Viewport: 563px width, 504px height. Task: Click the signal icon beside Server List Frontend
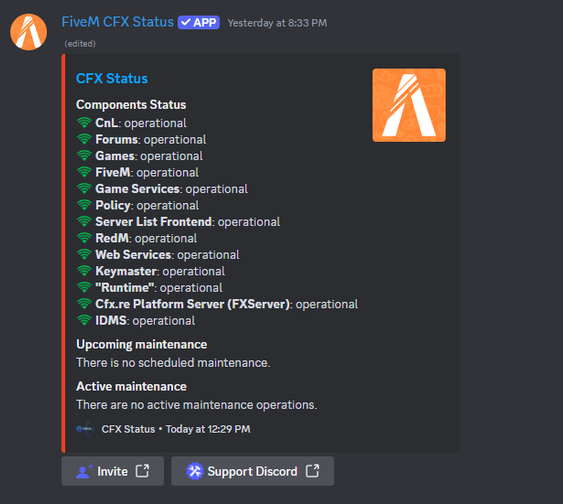tap(84, 222)
